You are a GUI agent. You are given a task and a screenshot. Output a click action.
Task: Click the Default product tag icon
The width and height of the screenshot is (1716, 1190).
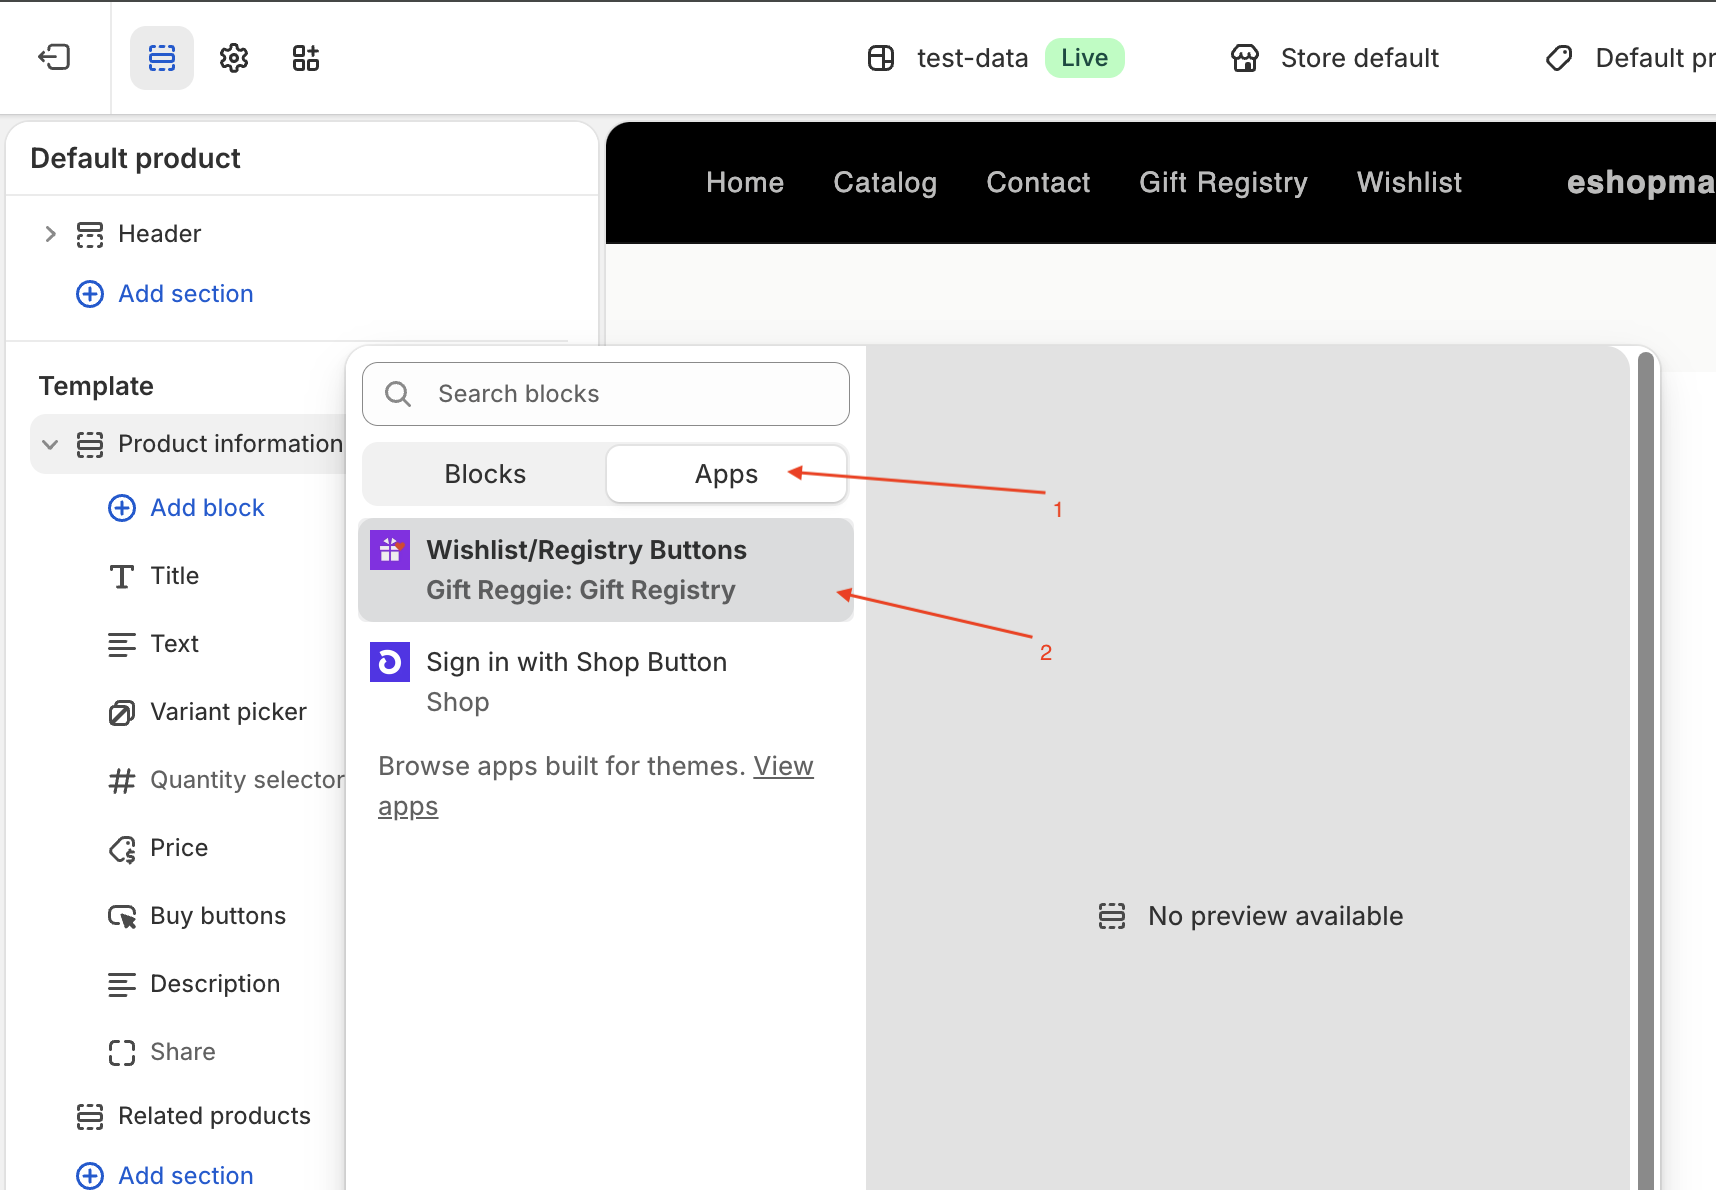[1559, 58]
